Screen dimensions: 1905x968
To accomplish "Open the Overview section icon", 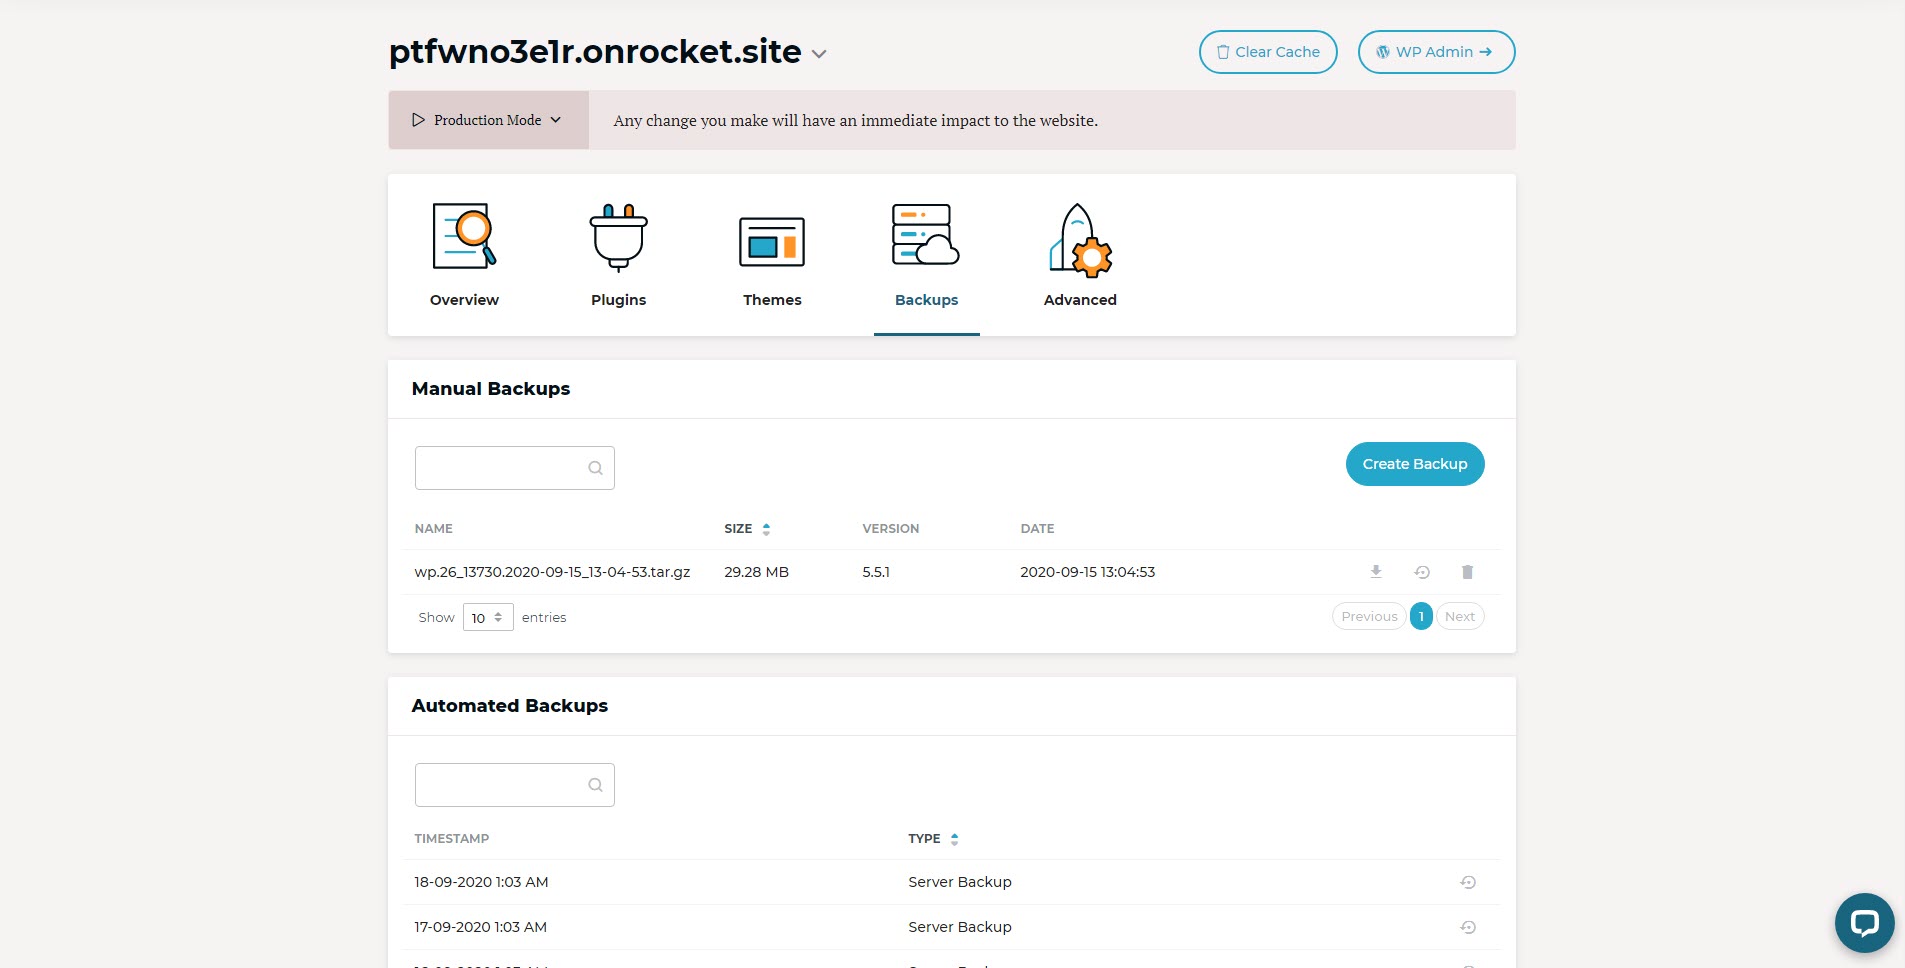I will (x=464, y=236).
